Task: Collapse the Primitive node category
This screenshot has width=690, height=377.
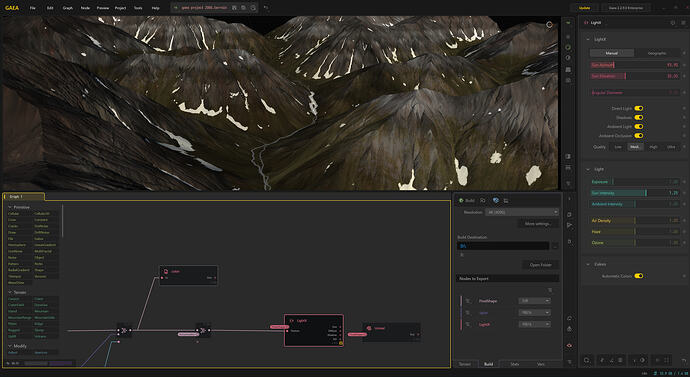Action: (10, 207)
